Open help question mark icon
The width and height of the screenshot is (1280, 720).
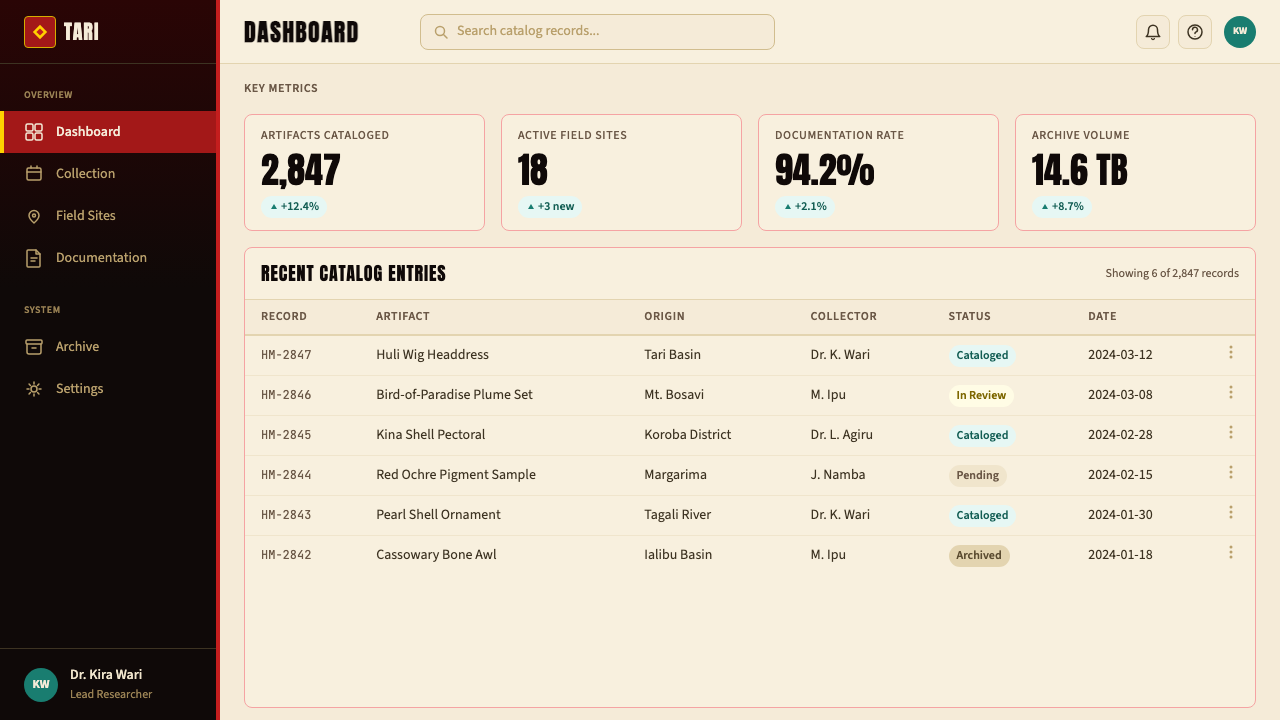coord(1195,32)
